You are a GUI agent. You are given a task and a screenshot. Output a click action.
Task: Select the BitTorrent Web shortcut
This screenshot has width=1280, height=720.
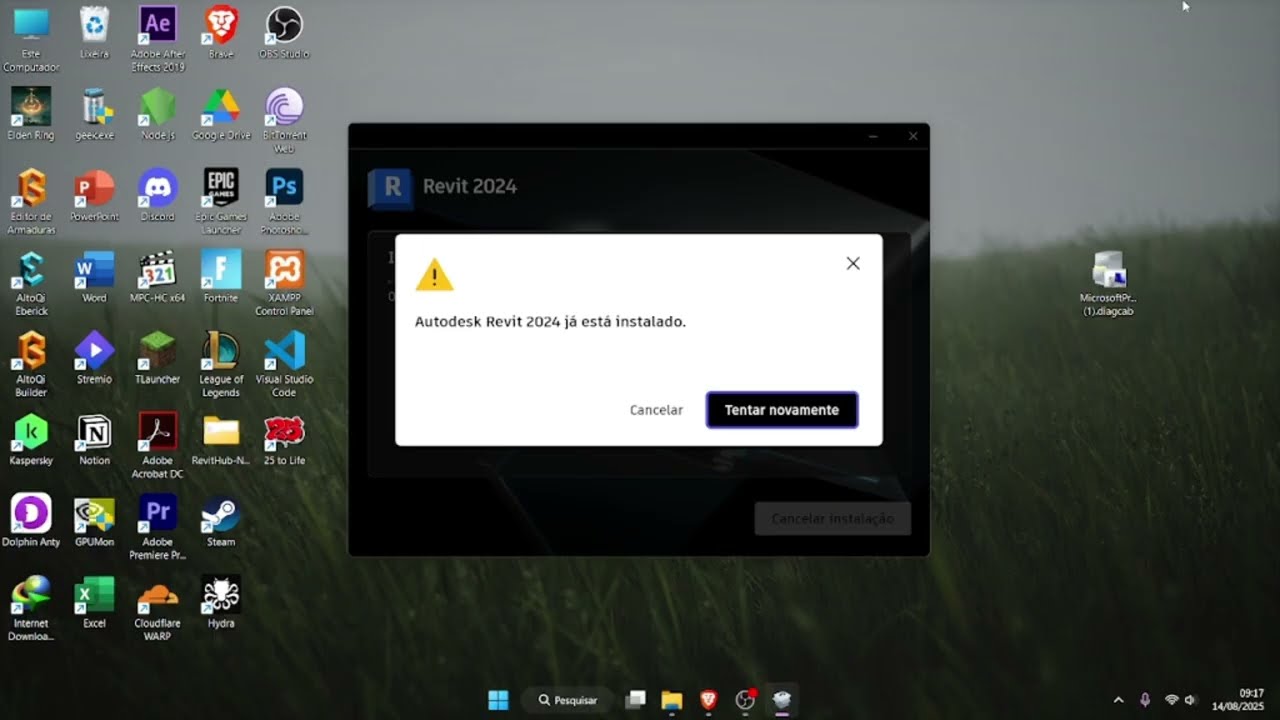coord(284,121)
